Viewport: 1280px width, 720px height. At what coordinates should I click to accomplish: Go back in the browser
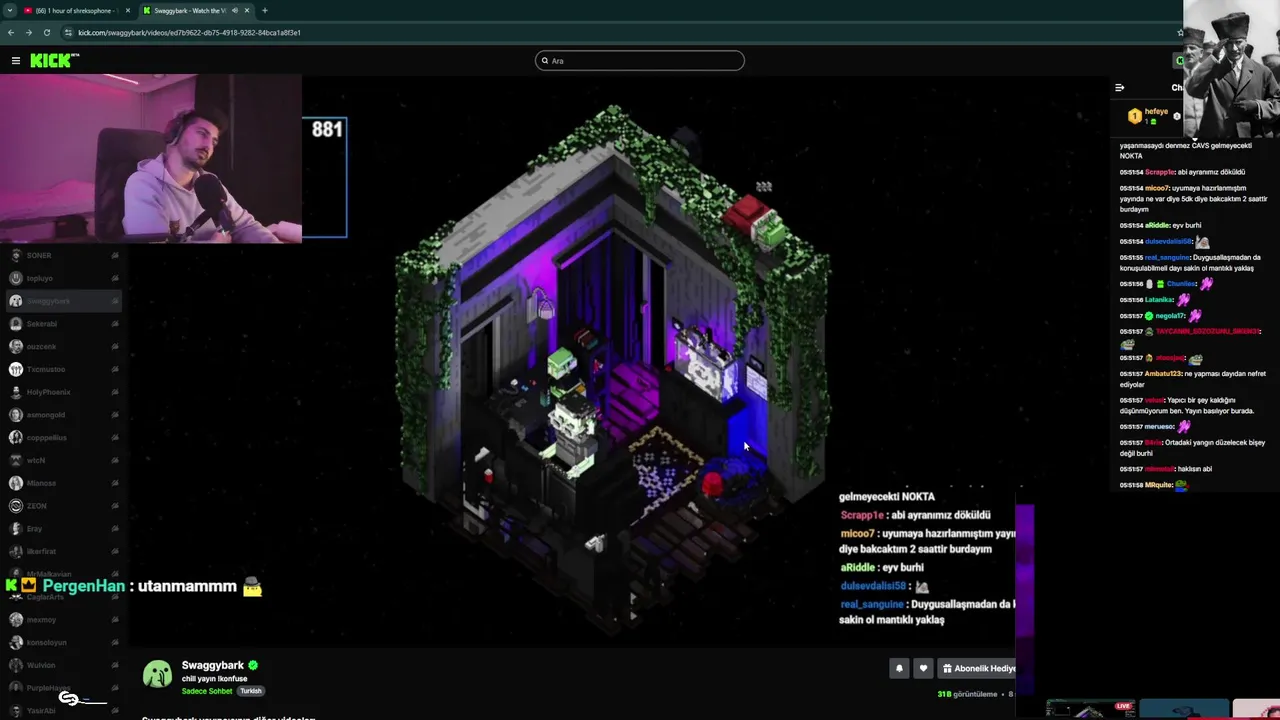[11, 32]
